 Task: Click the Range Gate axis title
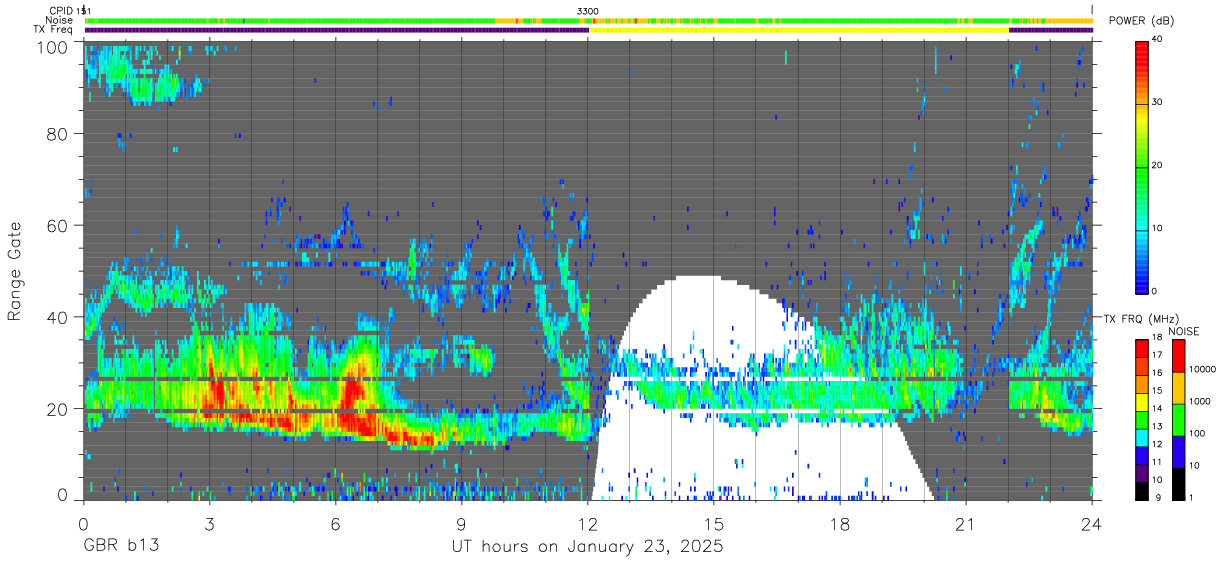pyautogui.click(x=15, y=271)
